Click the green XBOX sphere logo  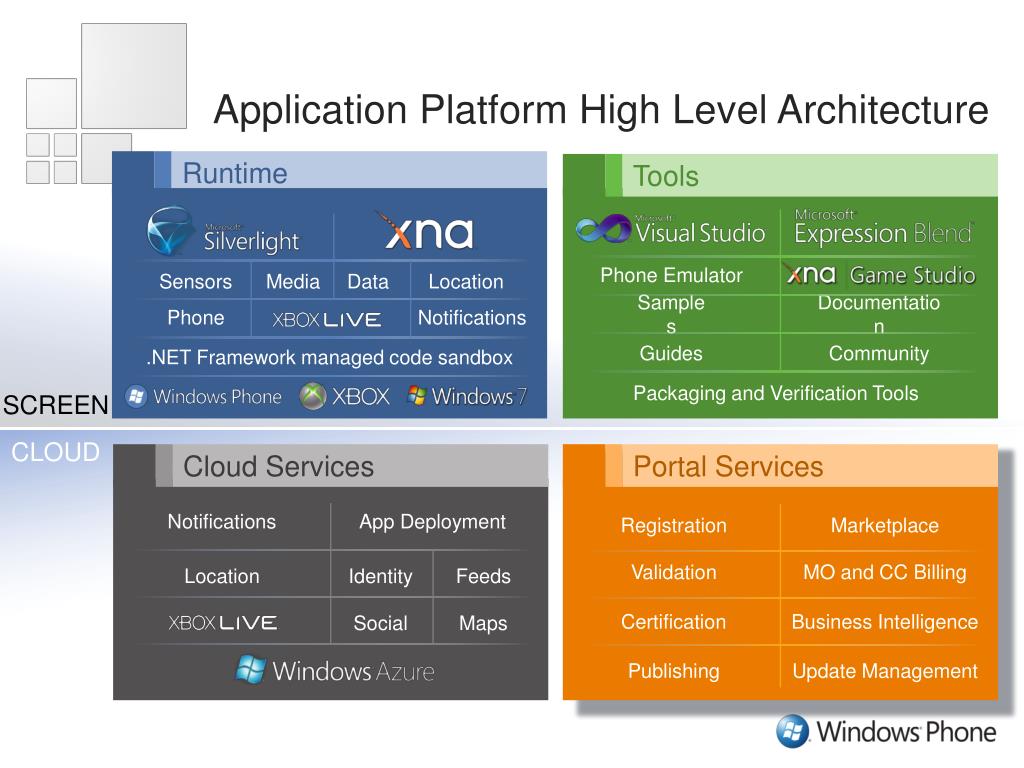click(313, 396)
